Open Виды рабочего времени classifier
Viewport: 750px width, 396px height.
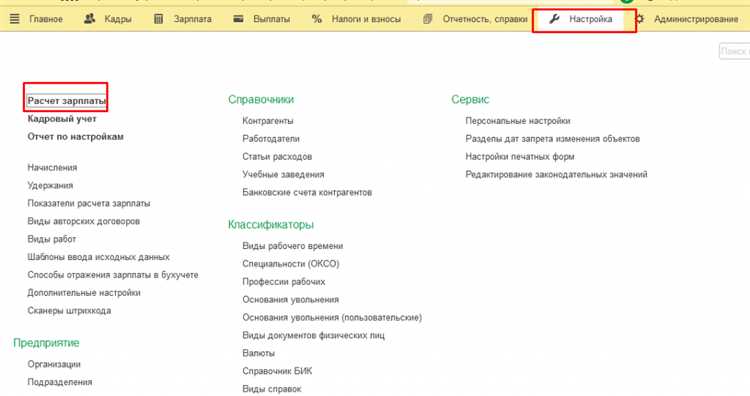pos(293,246)
